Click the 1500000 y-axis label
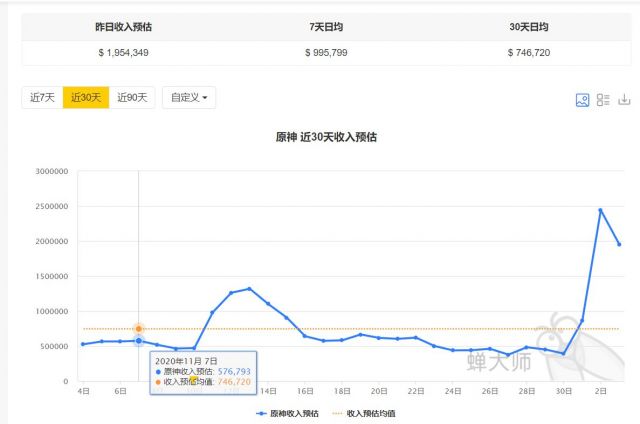 (x=52, y=276)
